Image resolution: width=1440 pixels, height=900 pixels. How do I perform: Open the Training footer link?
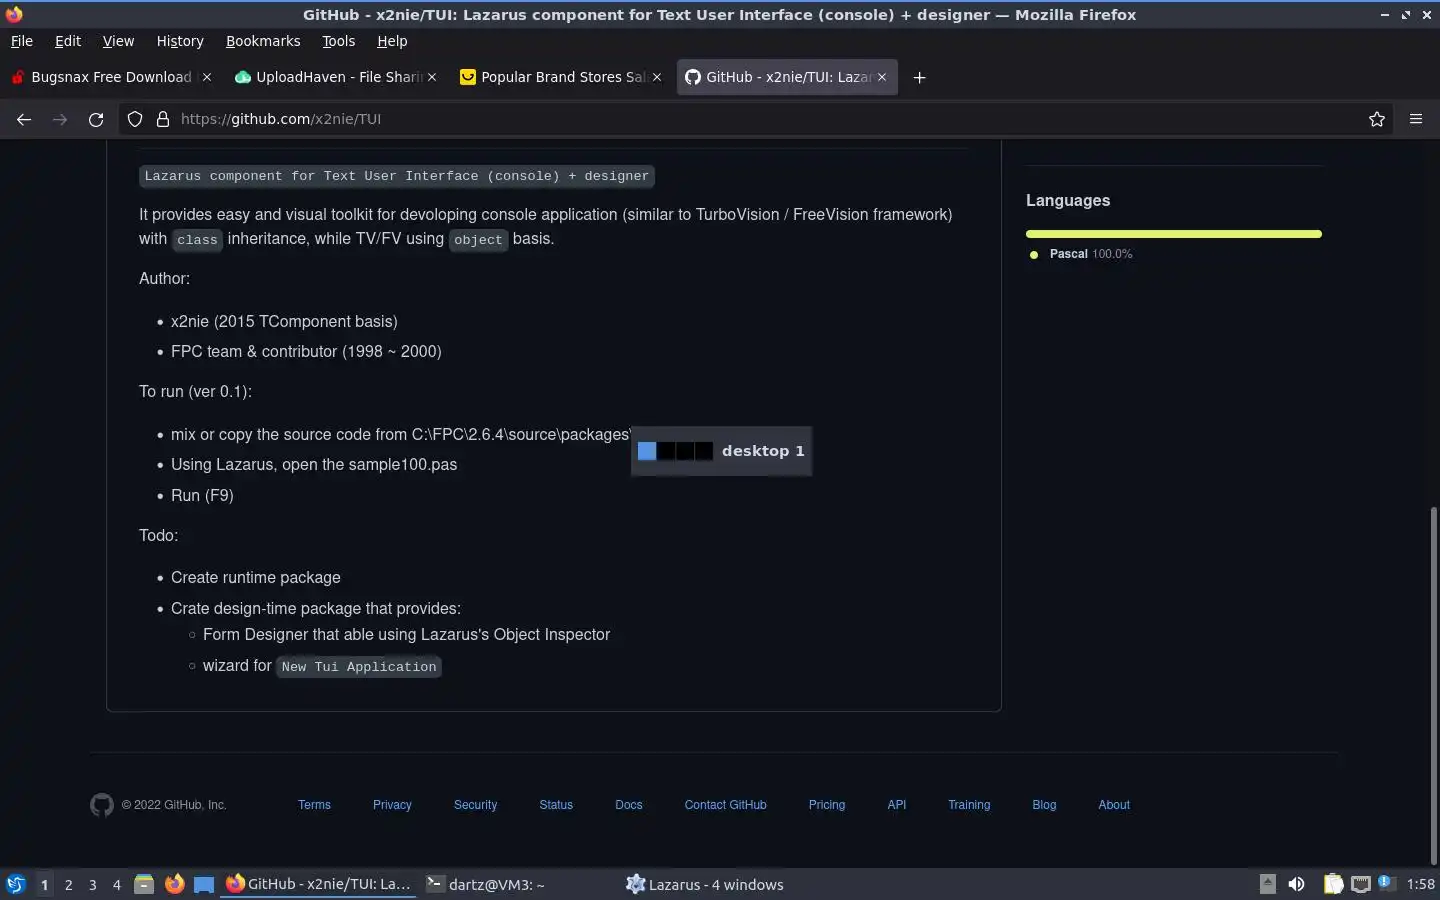(x=969, y=805)
